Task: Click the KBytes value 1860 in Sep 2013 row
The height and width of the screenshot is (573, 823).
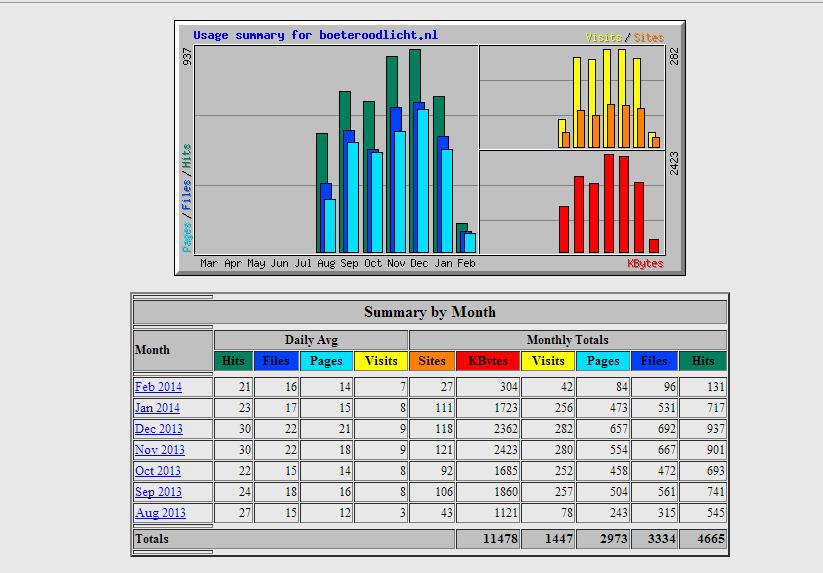Action: pos(505,492)
